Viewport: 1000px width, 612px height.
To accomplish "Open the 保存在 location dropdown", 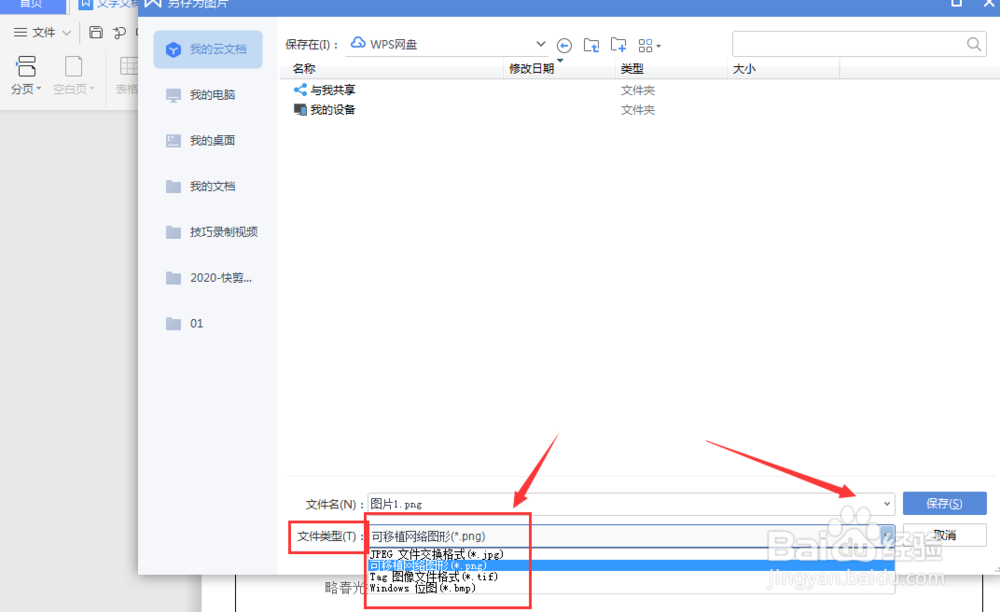I will point(540,43).
